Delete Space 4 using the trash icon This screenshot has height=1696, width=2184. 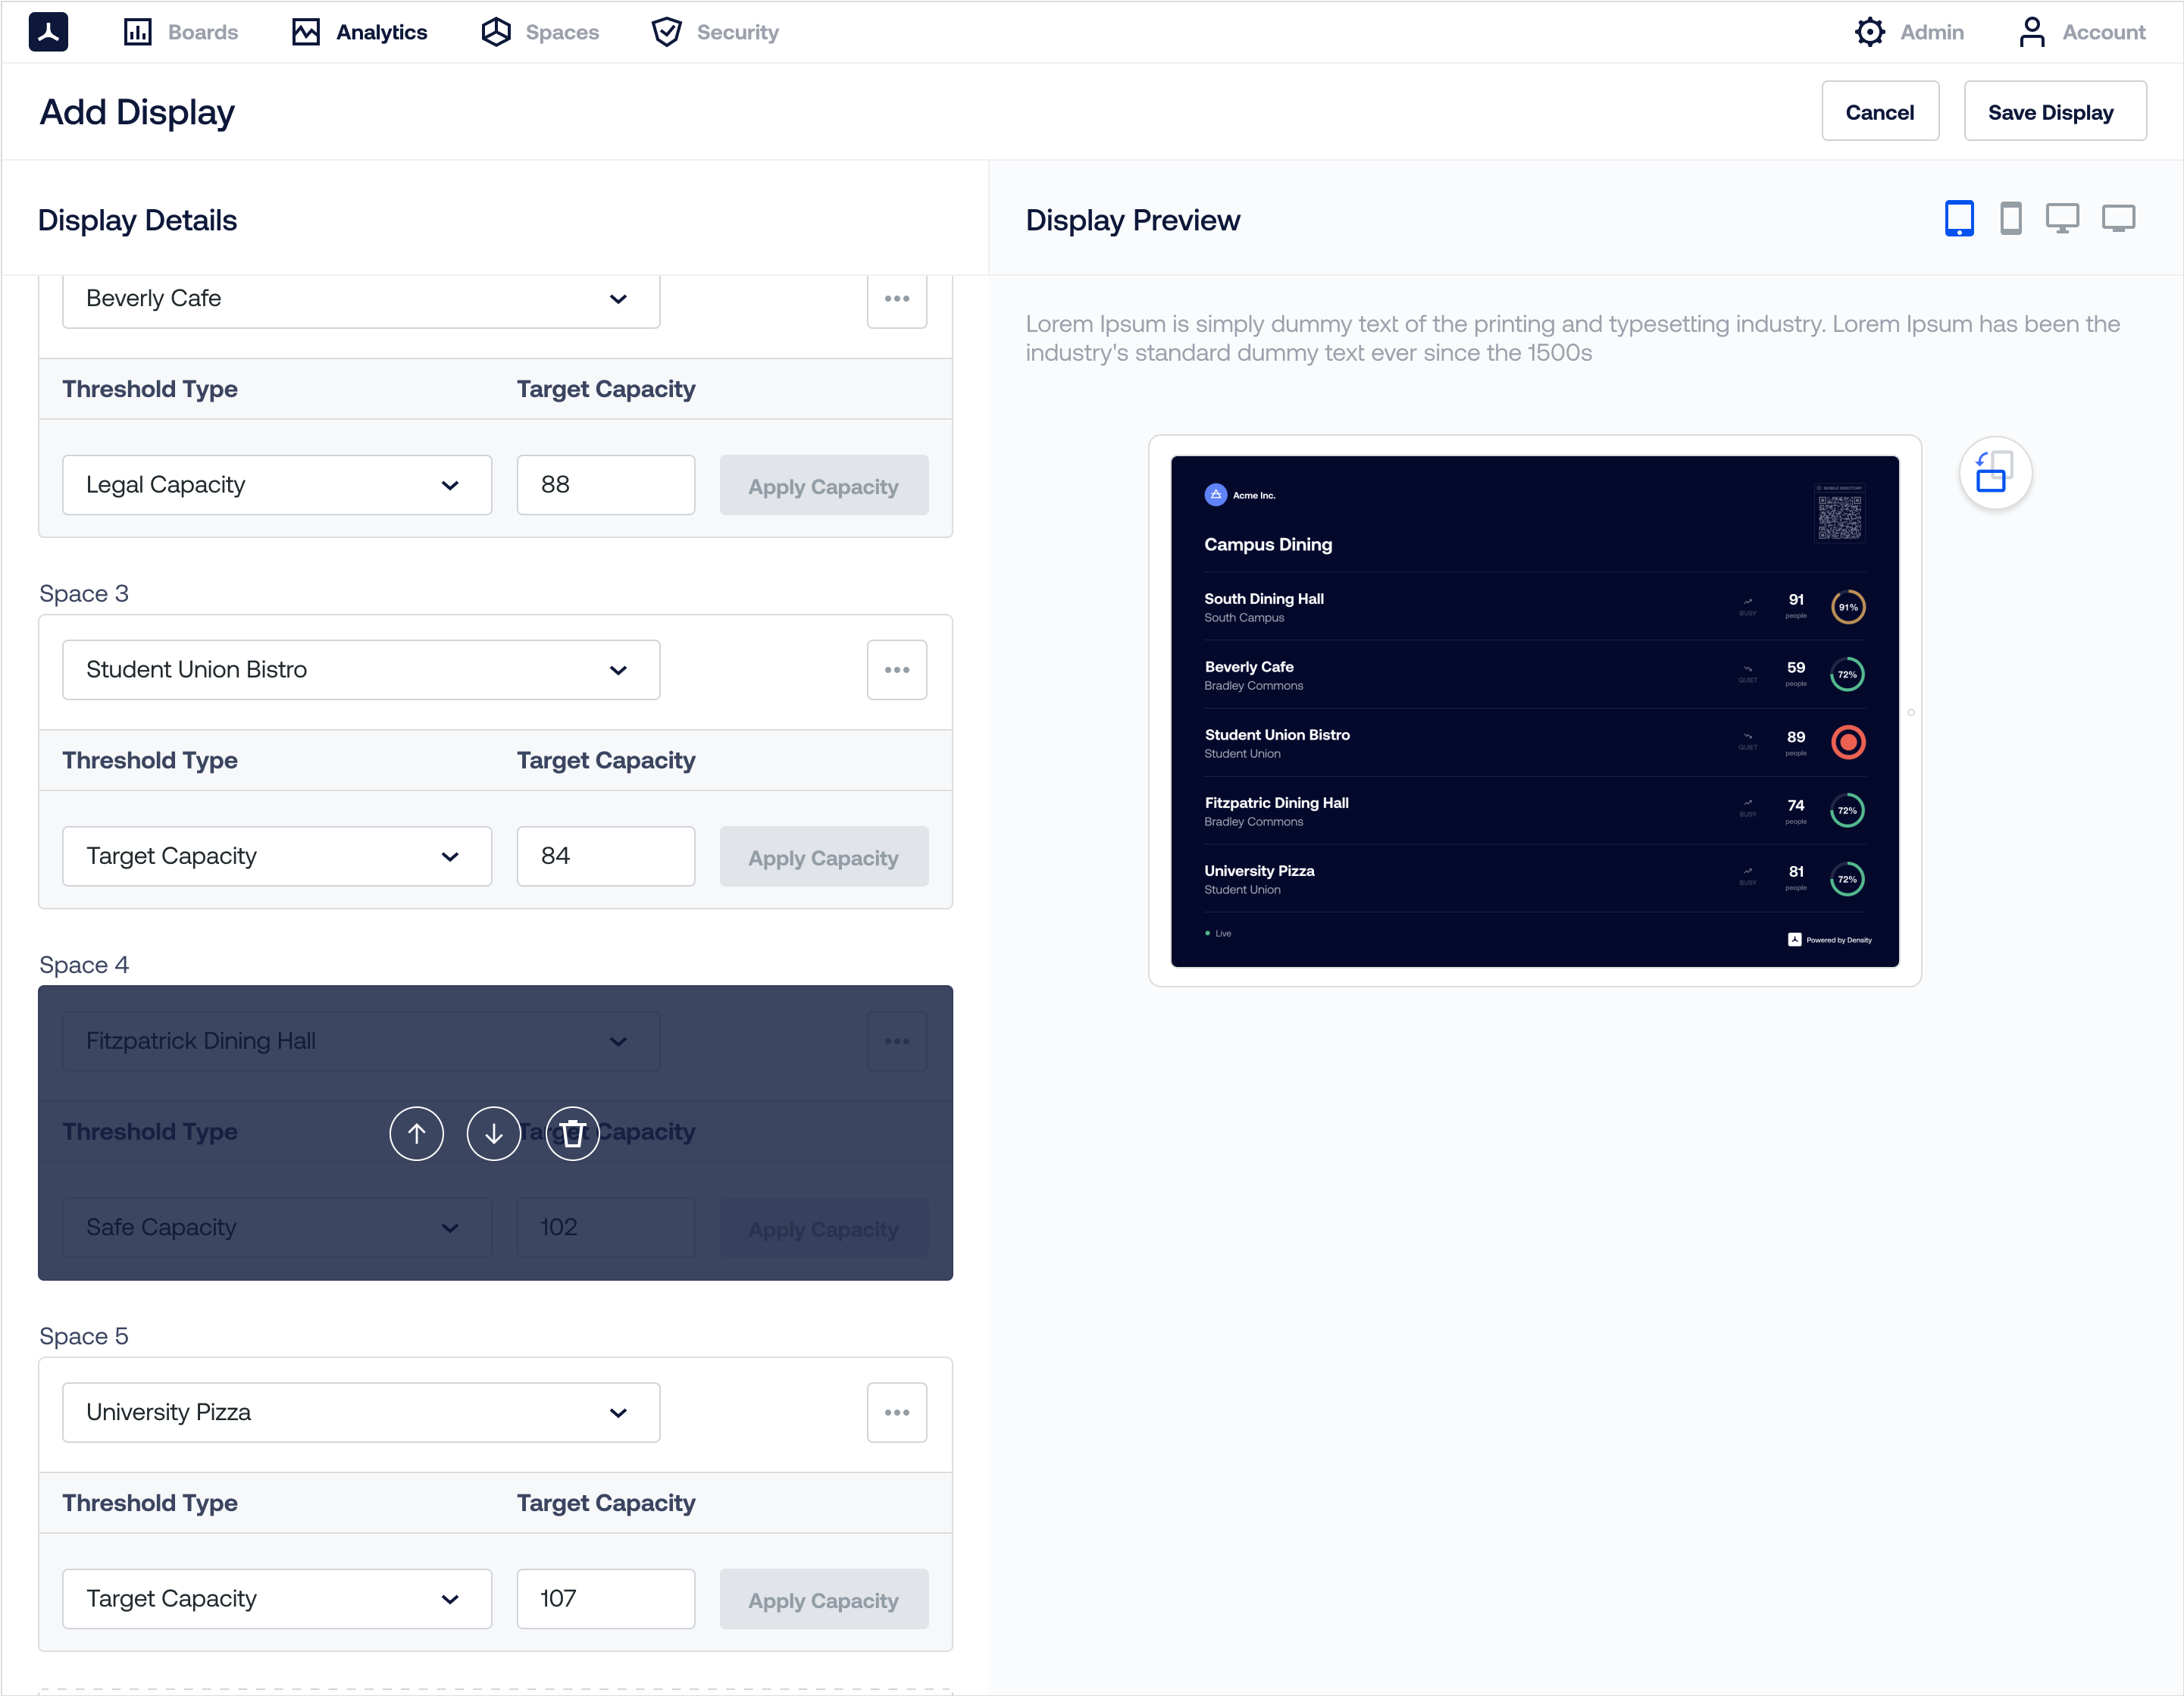click(x=572, y=1133)
